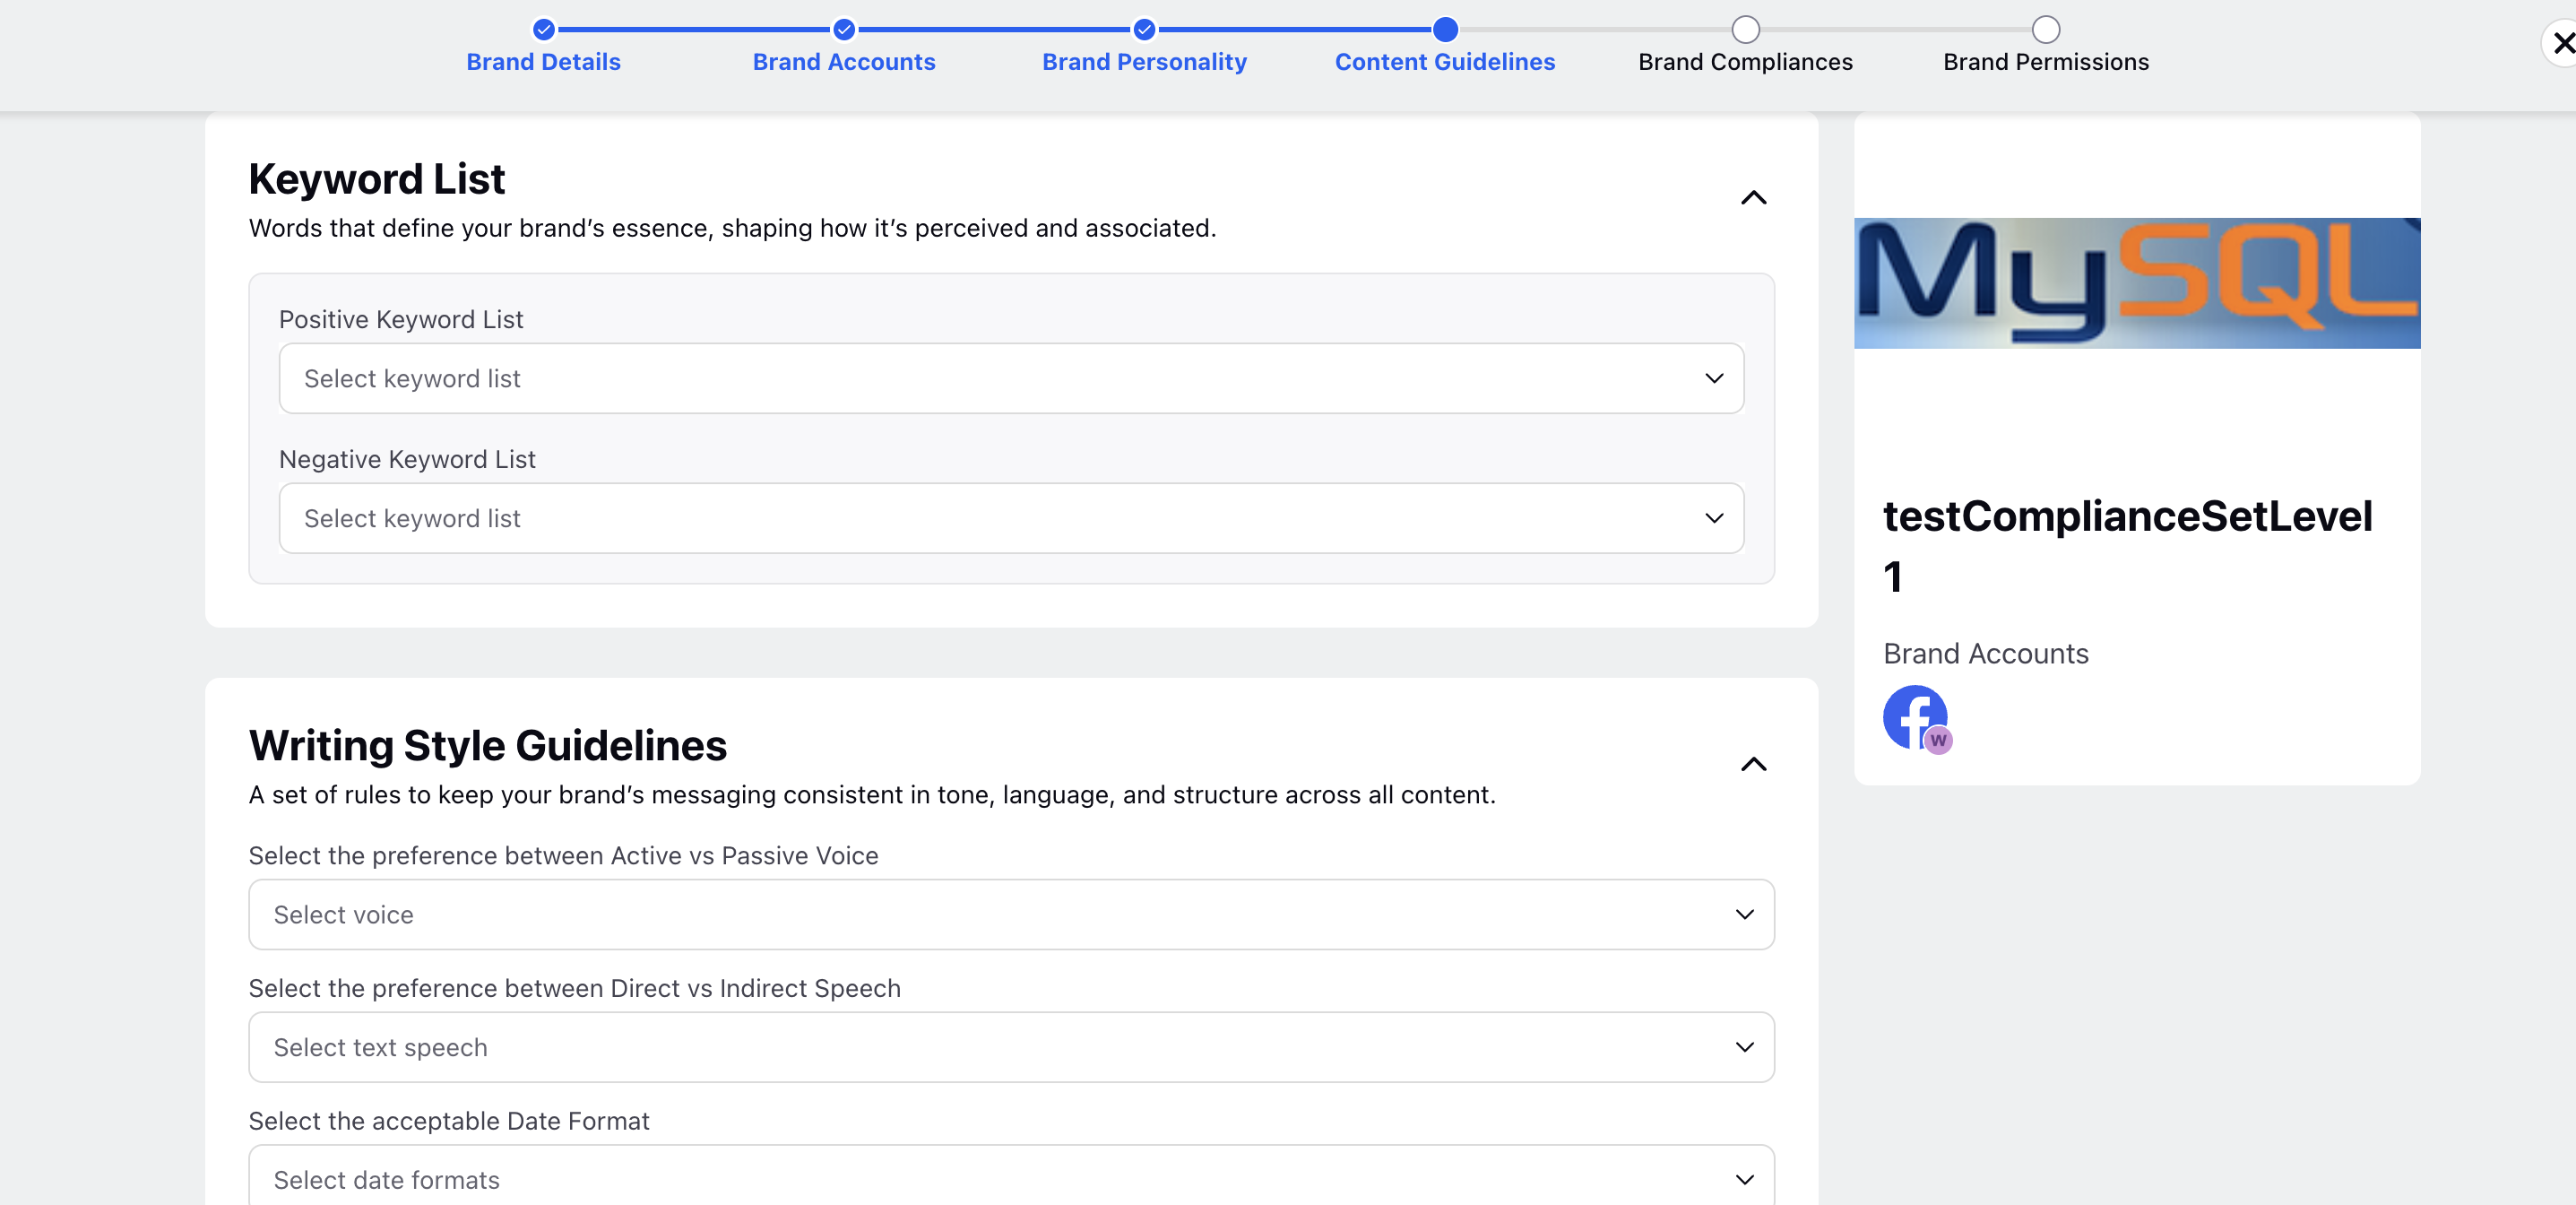Viewport: 2576px width, 1205px height.
Task: Click the acceptable Date Format label
Action: [449, 1122]
